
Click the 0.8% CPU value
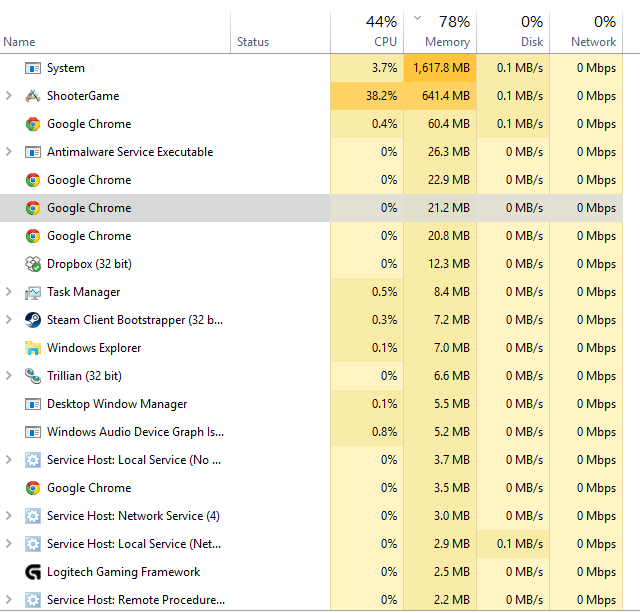coord(384,432)
